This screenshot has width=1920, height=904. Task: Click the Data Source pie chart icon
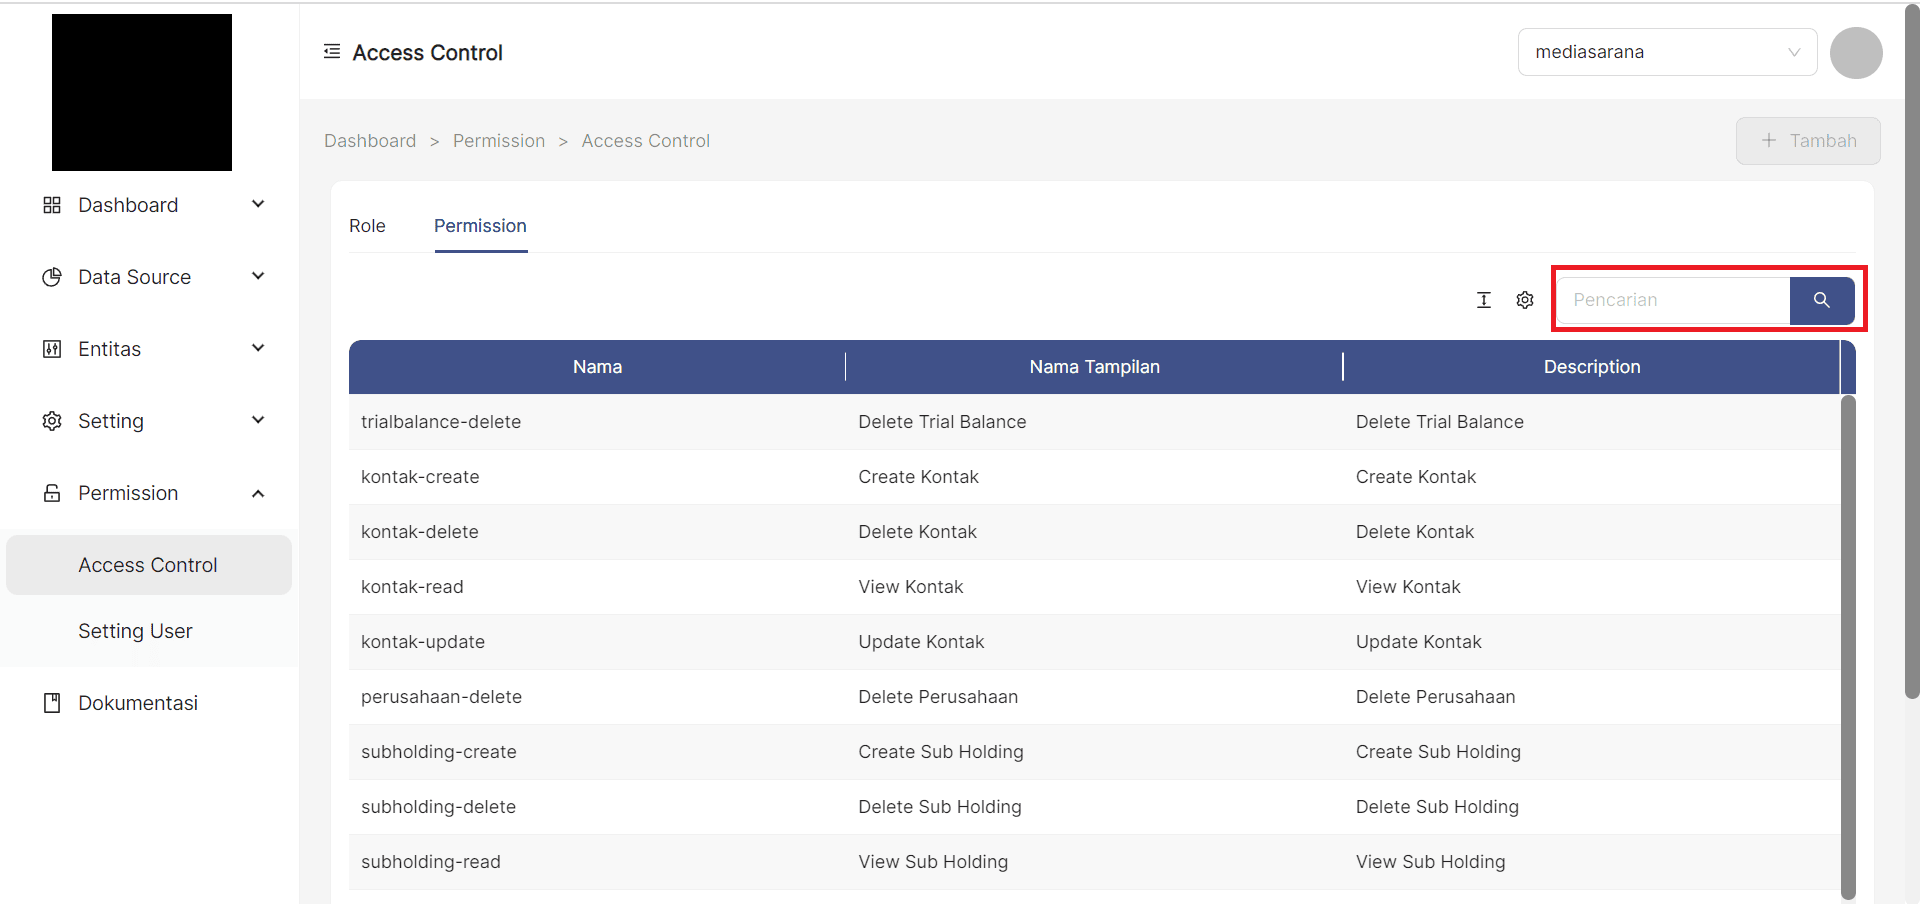click(52, 277)
